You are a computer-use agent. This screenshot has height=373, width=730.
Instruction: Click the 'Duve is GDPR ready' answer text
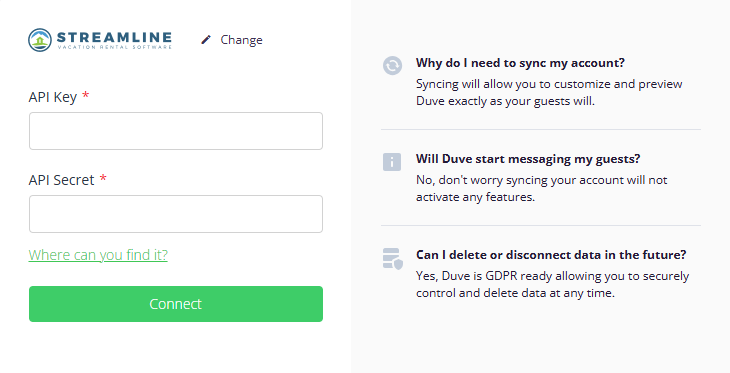pyautogui.click(x=553, y=284)
